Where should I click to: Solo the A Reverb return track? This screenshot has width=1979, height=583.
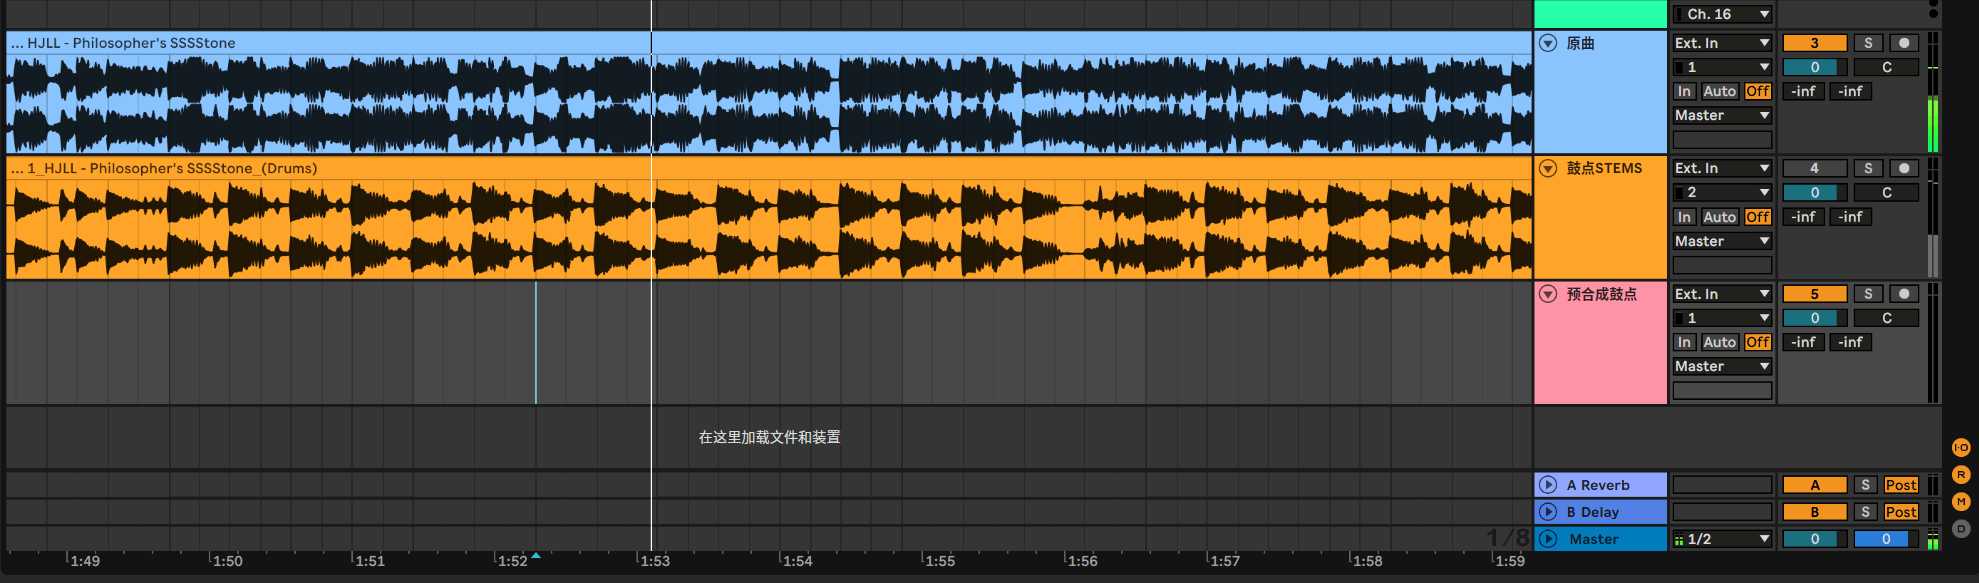click(1865, 485)
